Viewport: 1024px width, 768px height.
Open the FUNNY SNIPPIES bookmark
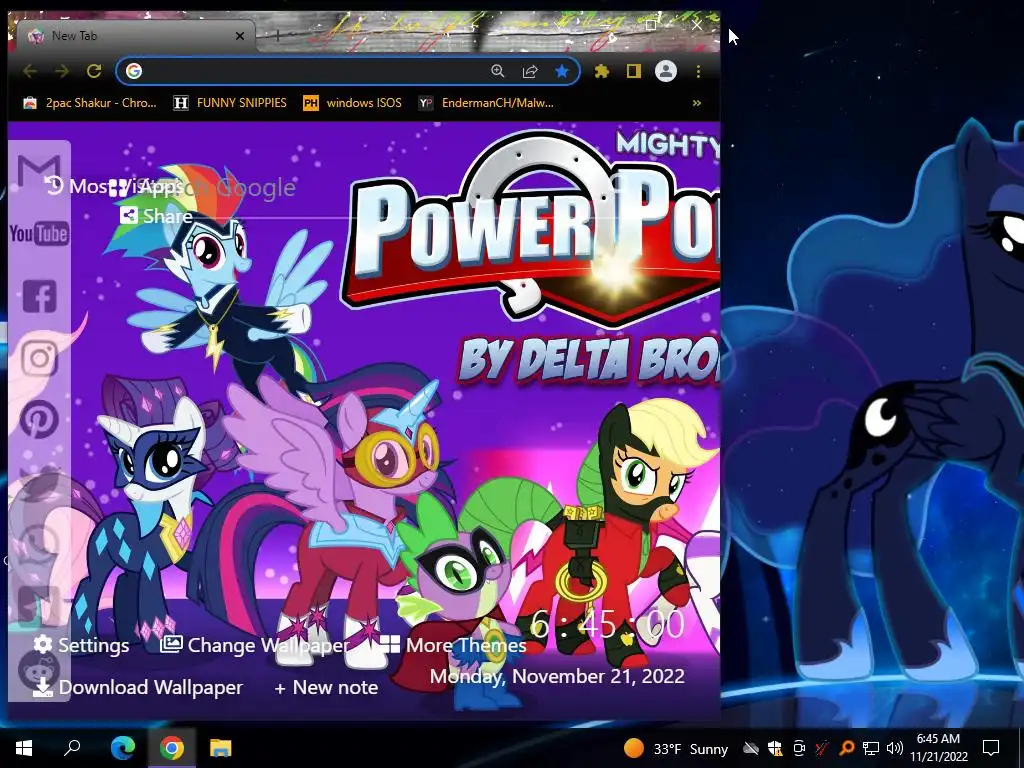point(230,103)
